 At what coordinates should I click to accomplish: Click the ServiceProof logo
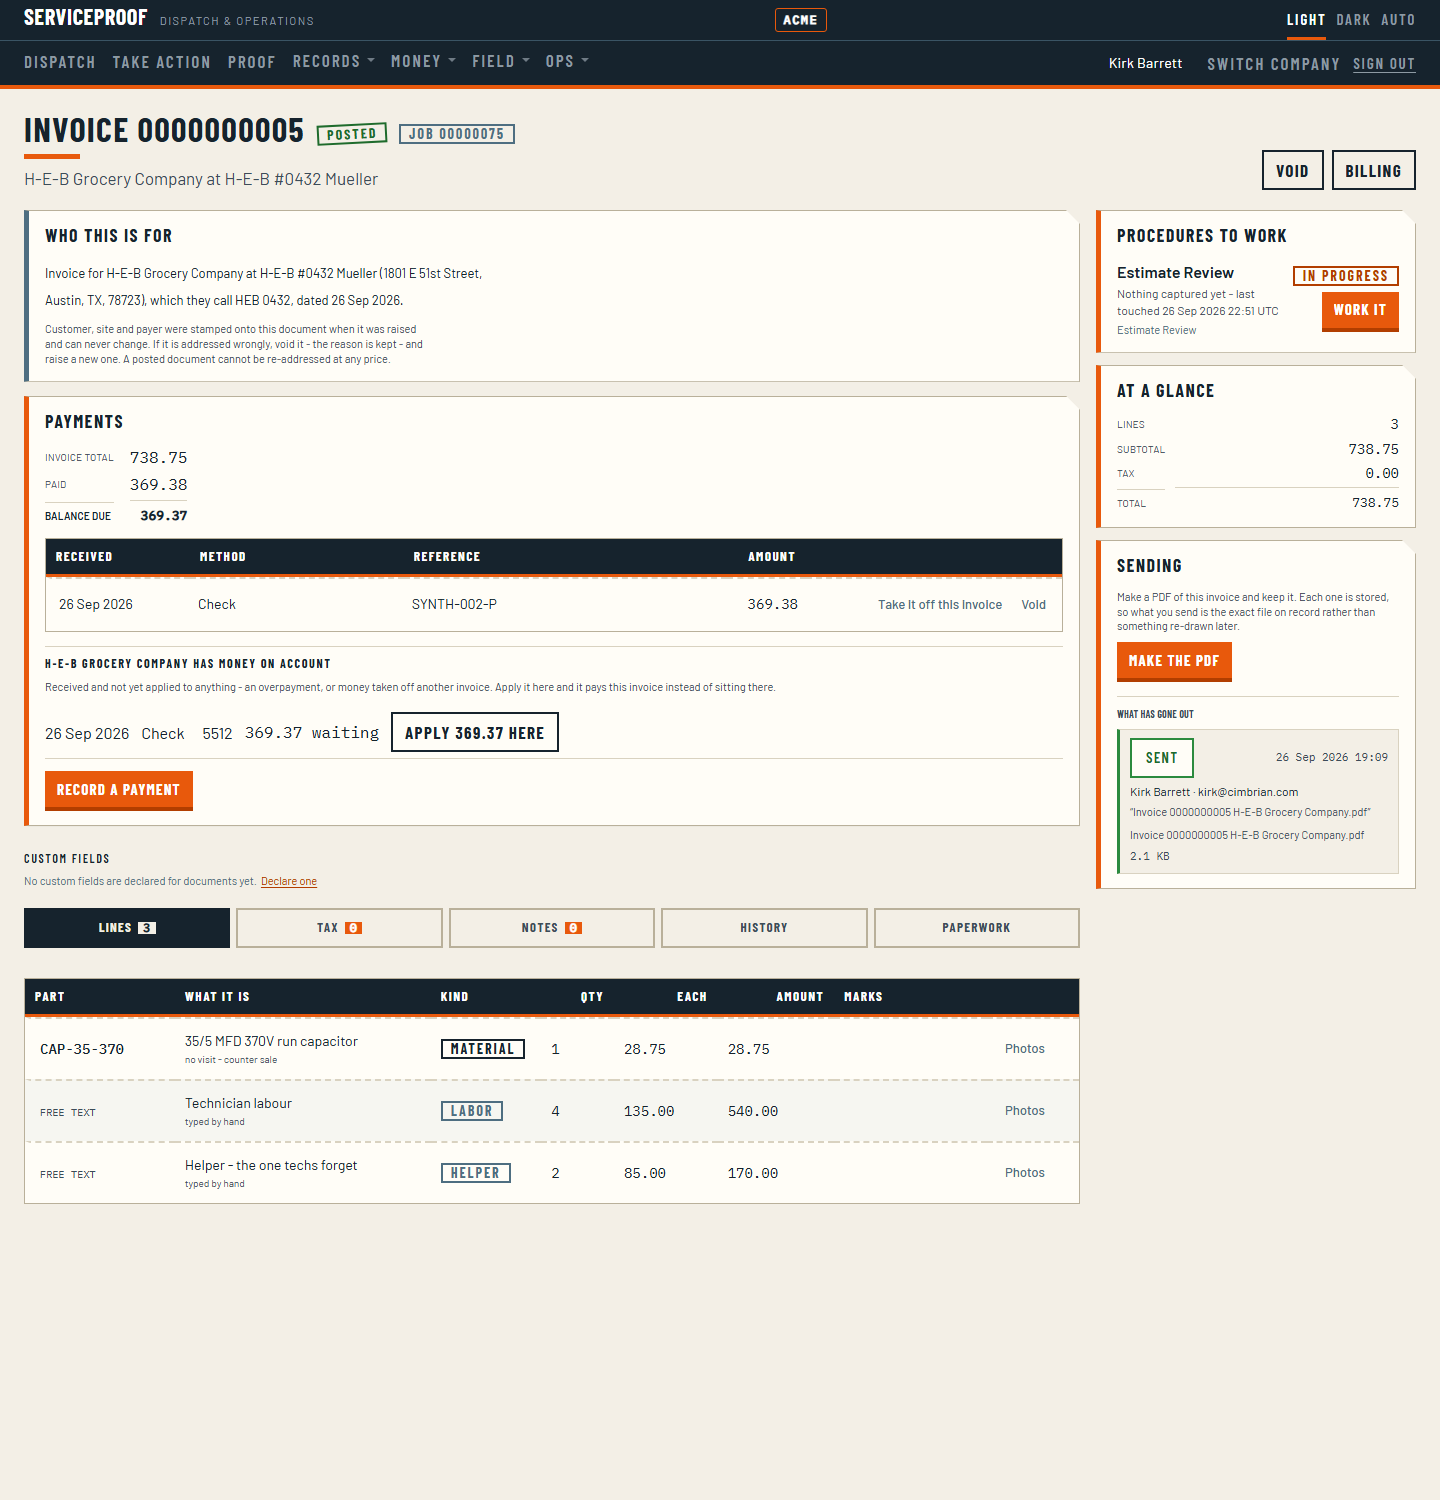86,18
